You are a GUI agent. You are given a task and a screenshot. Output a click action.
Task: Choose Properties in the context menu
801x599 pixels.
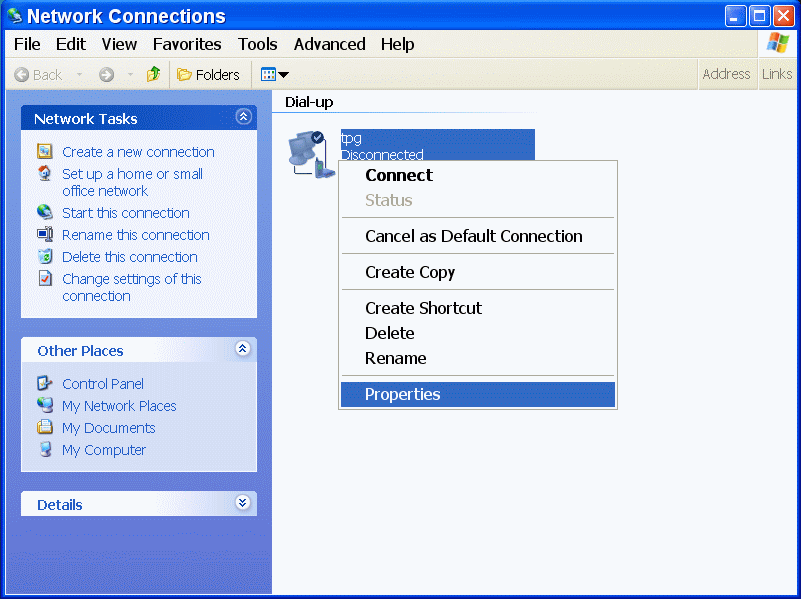478,394
